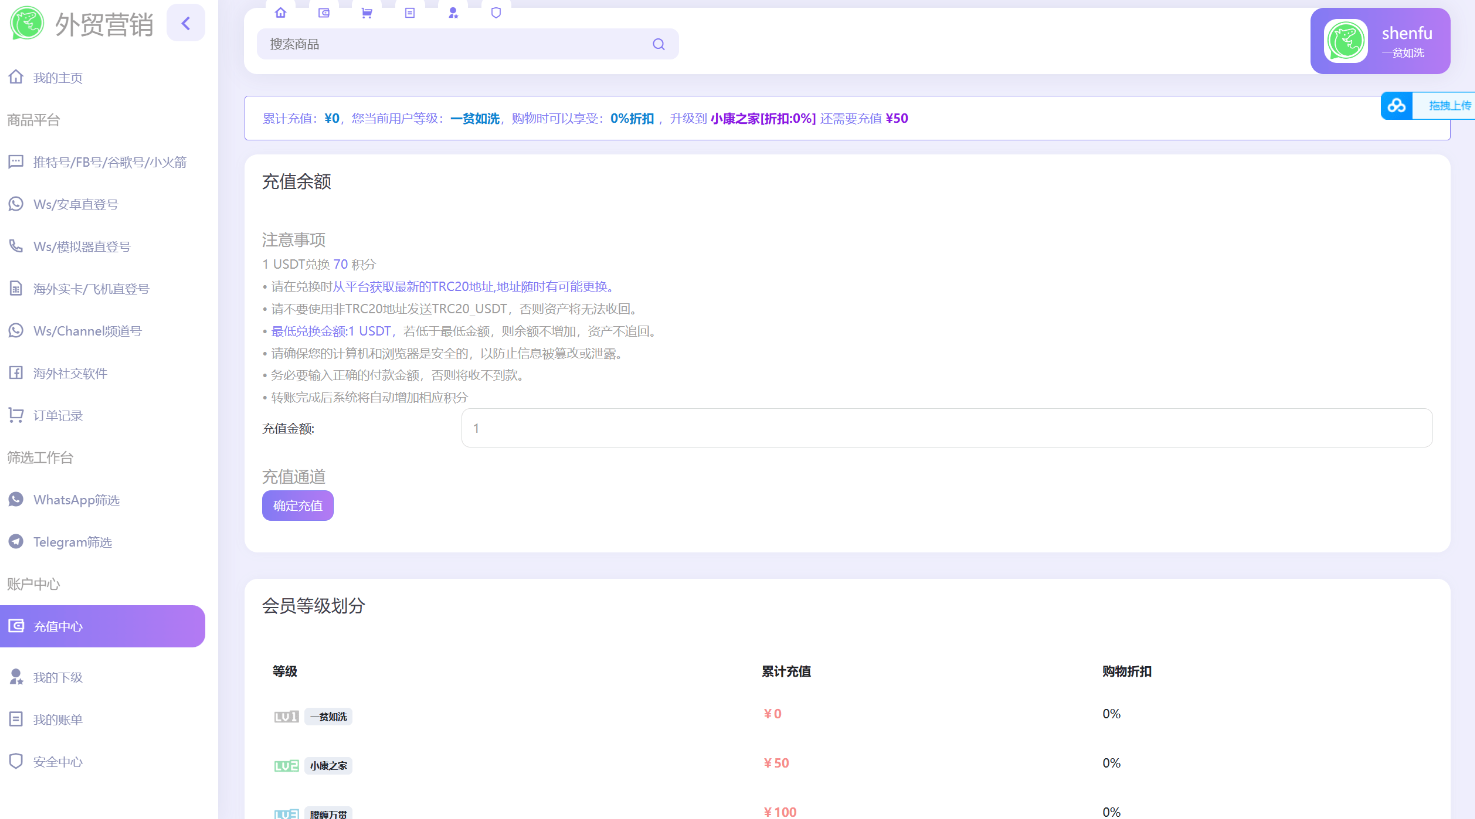This screenshot has height=819, width=1475.
Task: Click the cloud upload icon
Action: (1397, 105)
